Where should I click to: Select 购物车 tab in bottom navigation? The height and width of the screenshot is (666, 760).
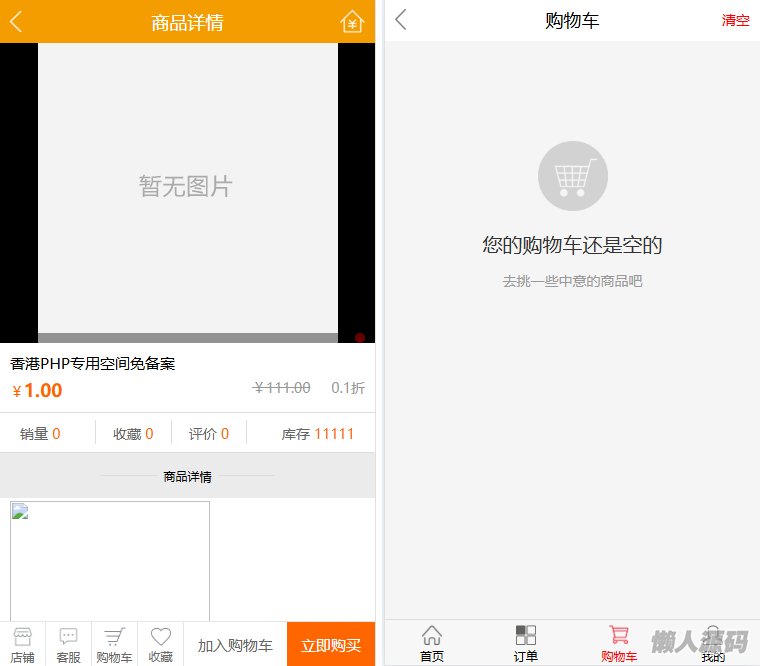pos(619,643)
